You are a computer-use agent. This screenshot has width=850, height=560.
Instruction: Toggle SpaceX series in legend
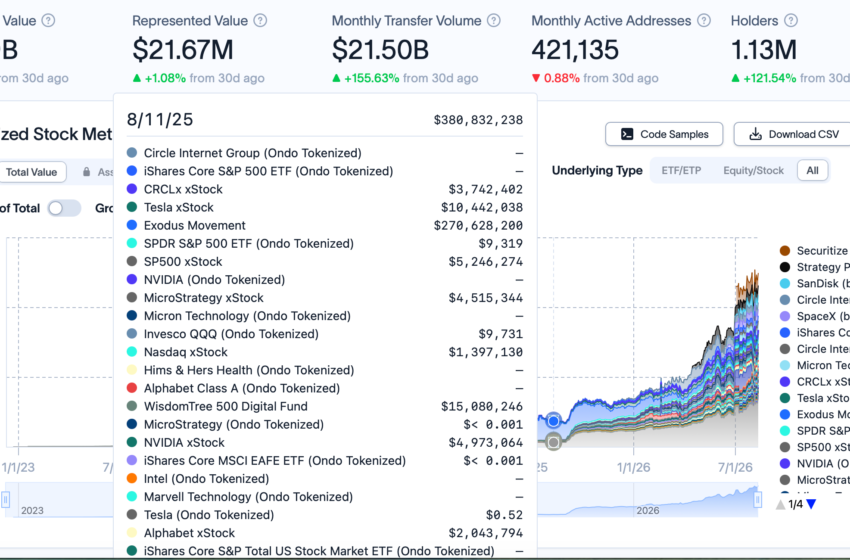814,316
